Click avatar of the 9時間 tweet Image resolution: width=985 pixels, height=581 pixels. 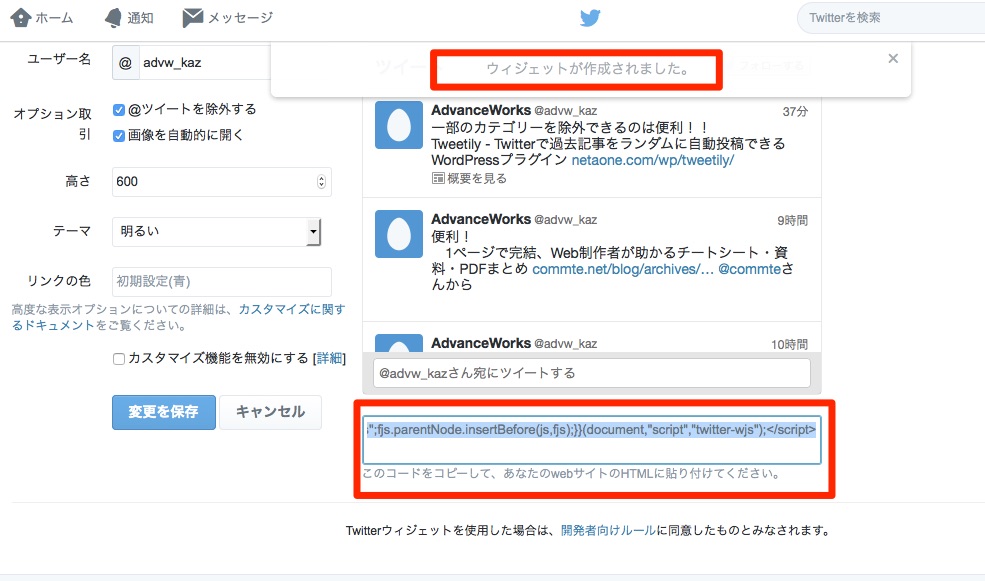pos(399,234)
